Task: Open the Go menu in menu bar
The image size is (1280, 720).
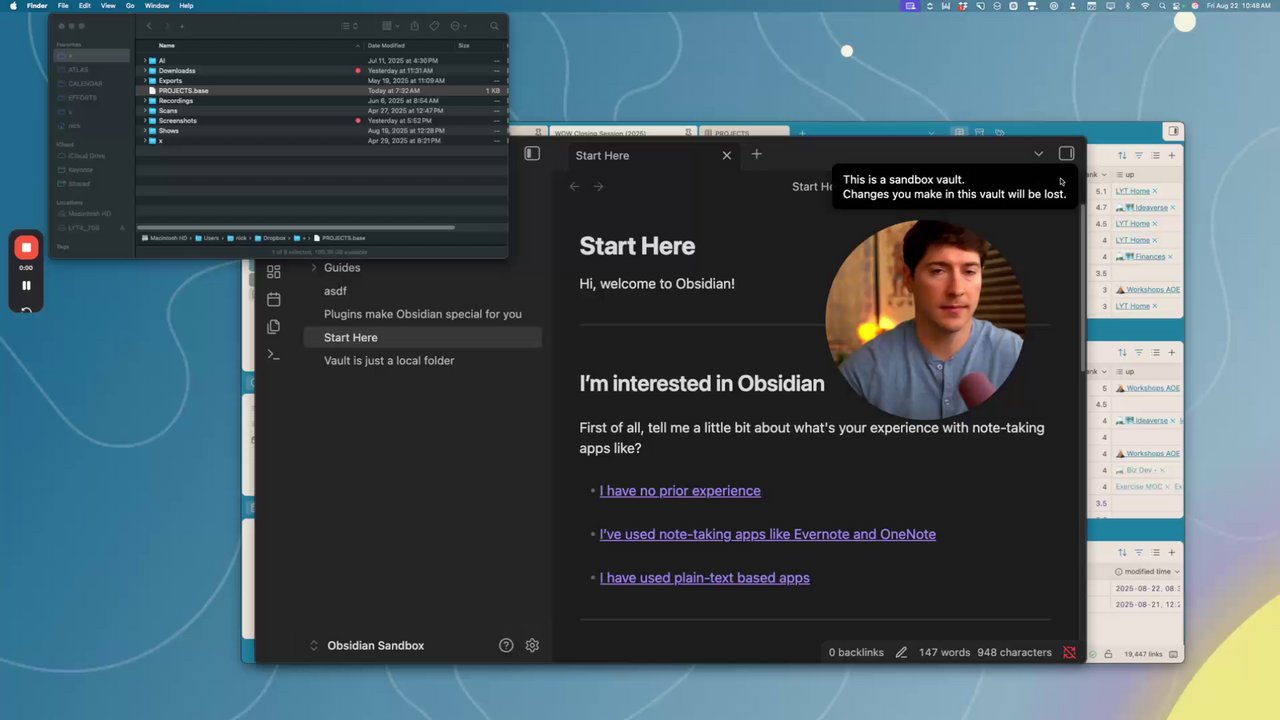Action: pos(130,6)
